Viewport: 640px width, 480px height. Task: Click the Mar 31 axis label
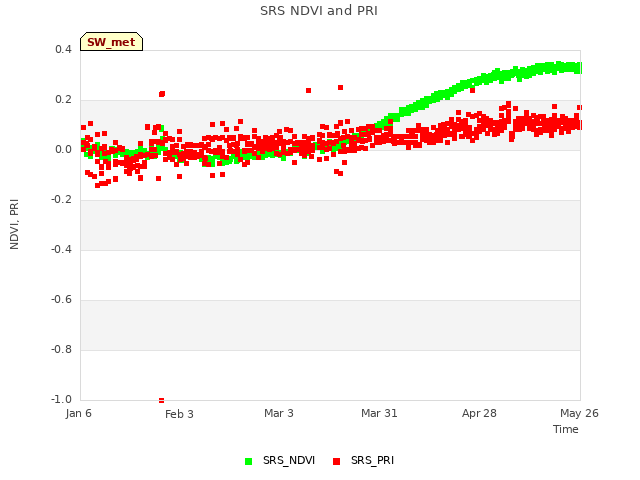pos(379,413)
